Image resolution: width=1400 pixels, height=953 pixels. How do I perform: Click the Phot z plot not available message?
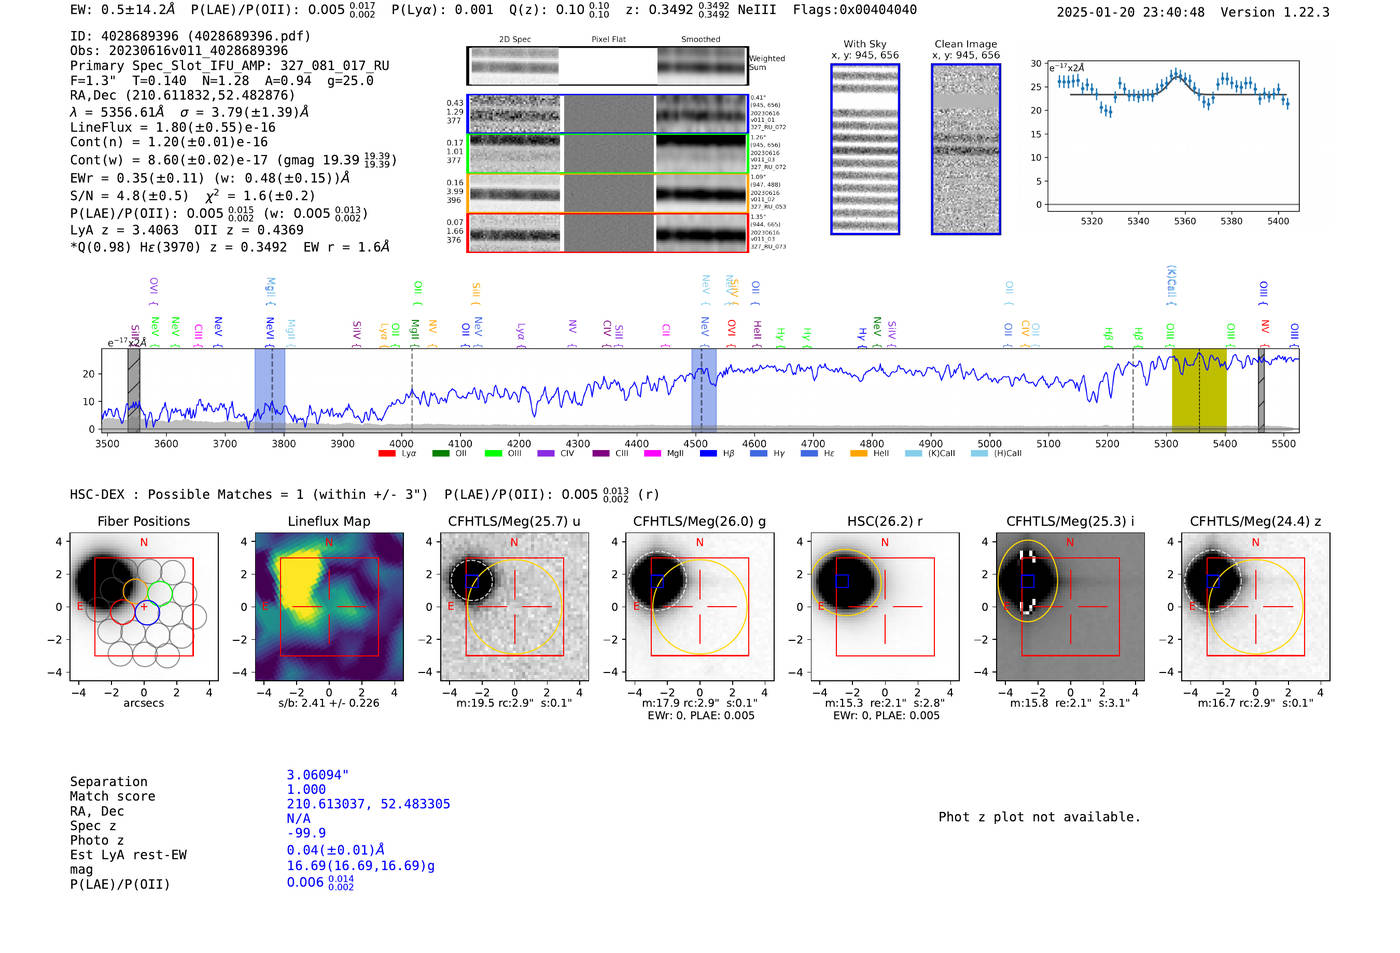pos(1039,817)
